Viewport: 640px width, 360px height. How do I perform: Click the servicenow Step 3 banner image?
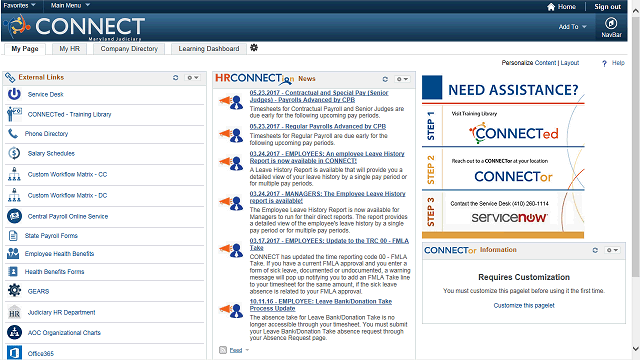(x=509, y=217)
